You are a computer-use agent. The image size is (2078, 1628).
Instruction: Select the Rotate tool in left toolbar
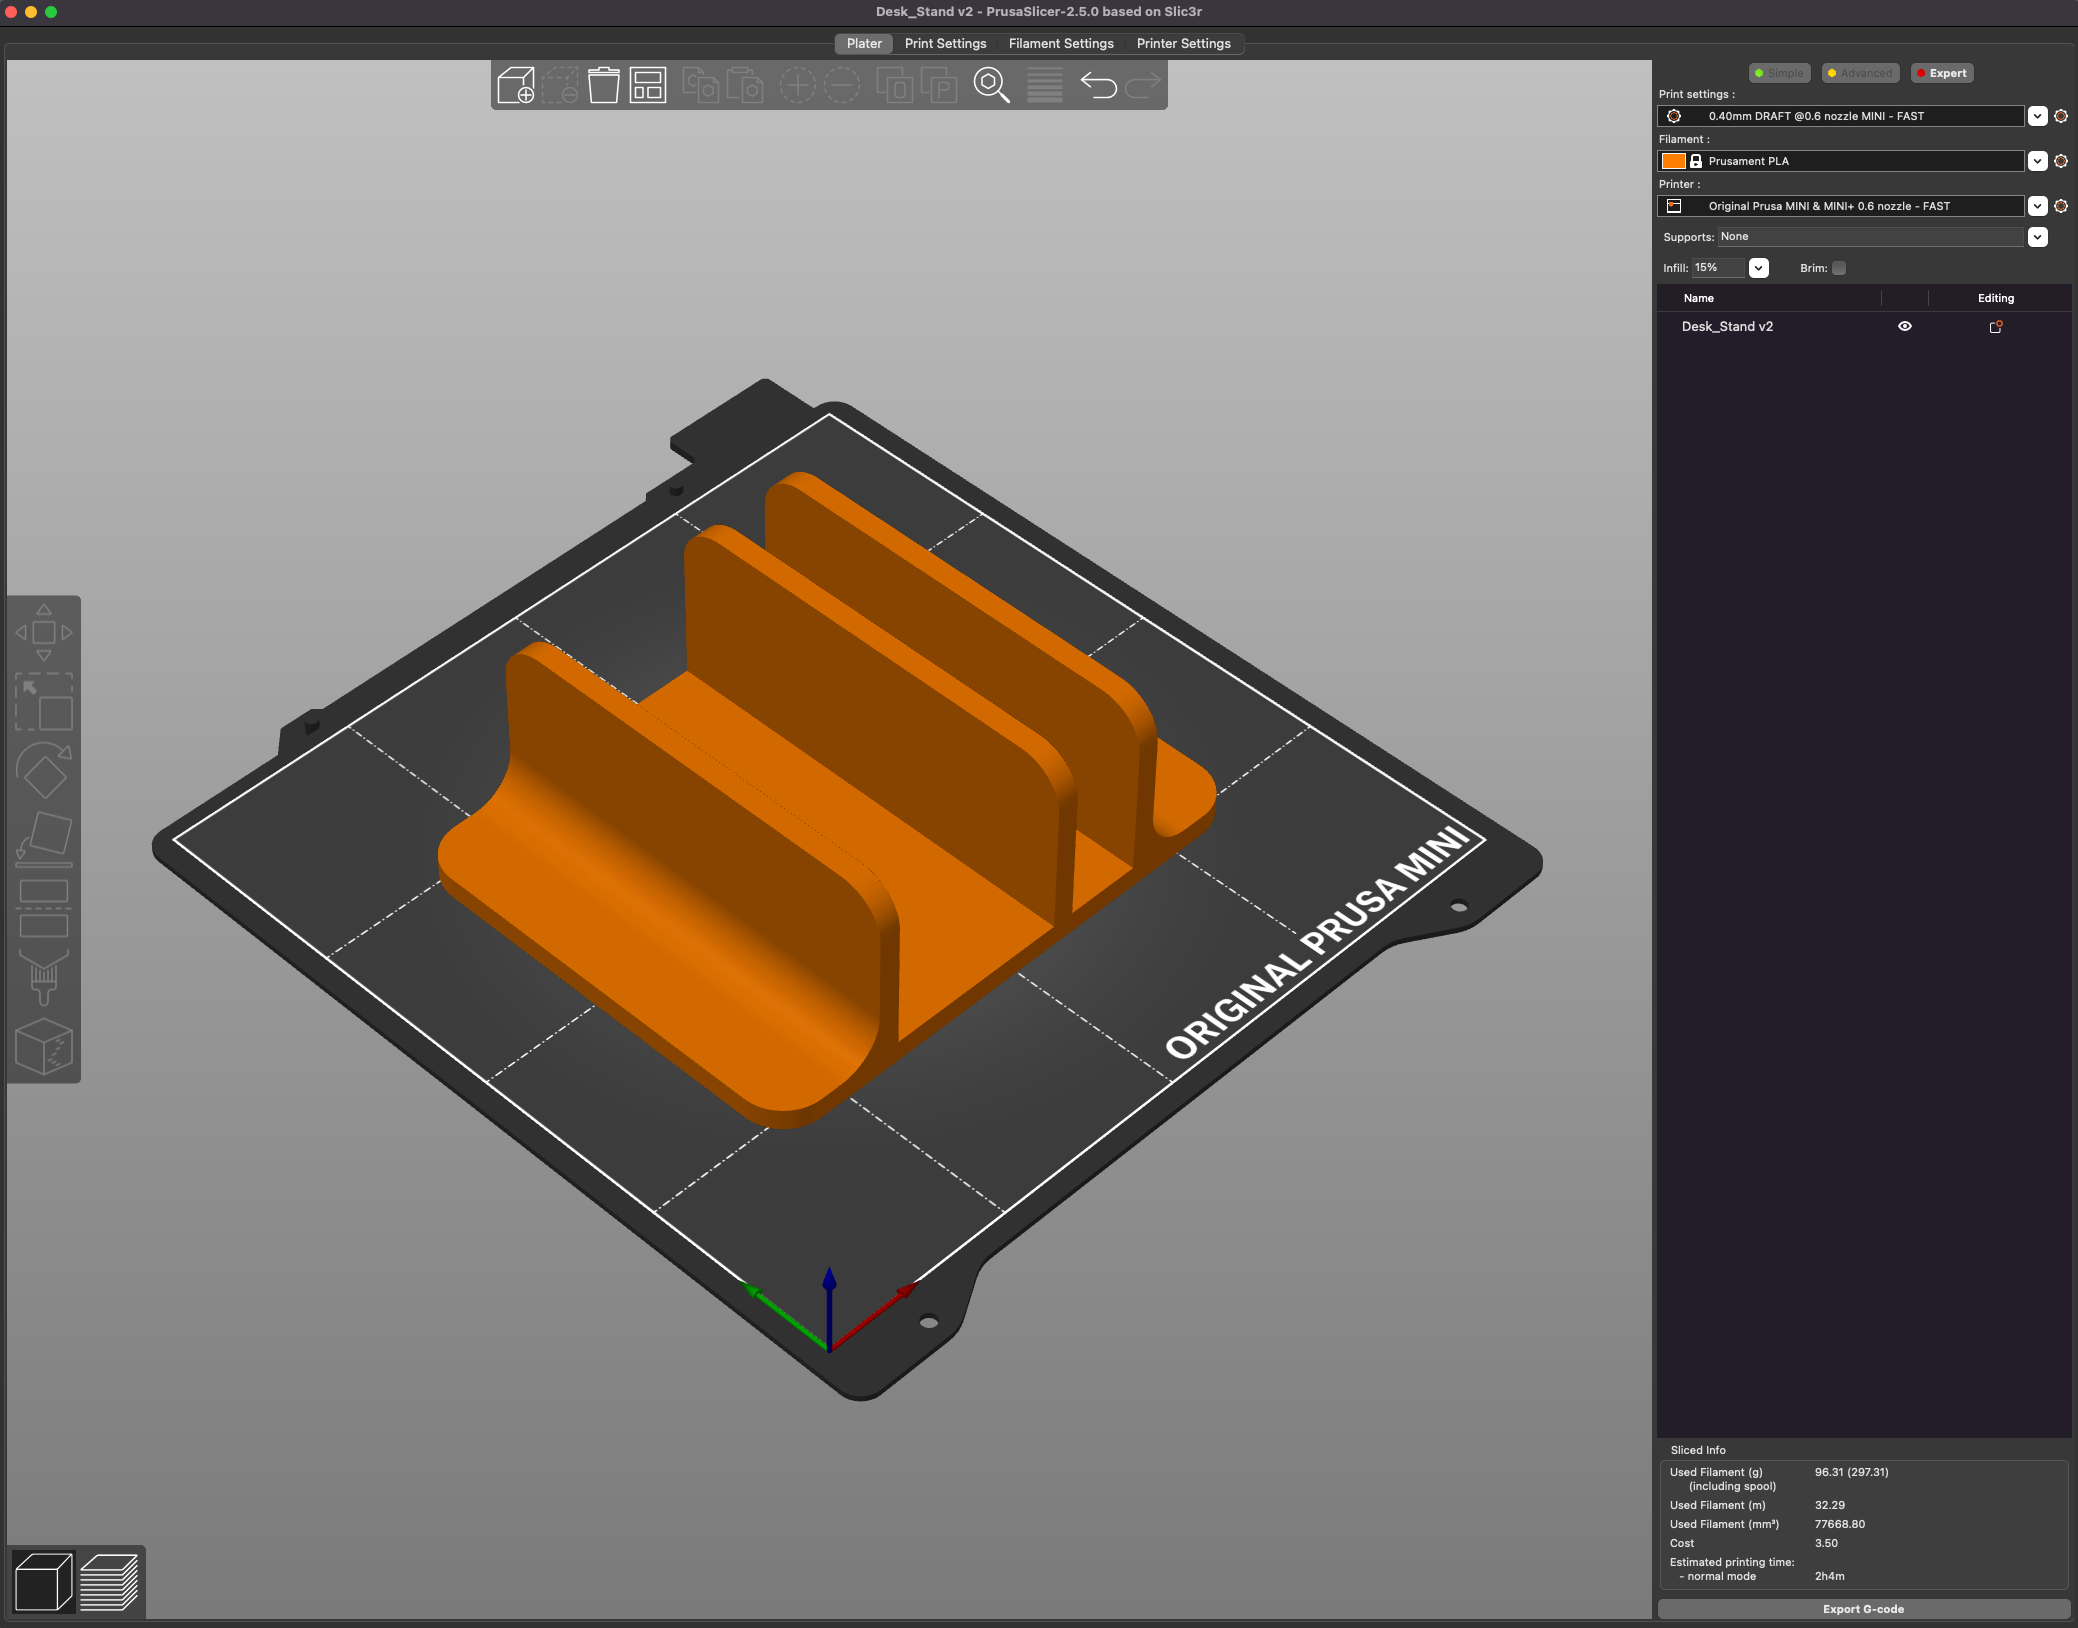tap(44, 771)
